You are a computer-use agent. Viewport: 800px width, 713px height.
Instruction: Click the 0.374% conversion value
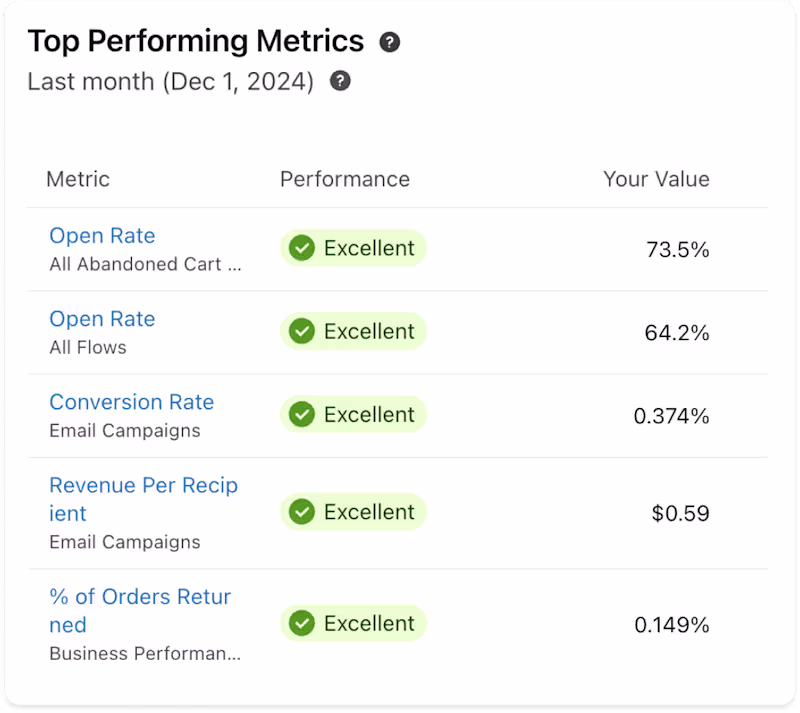click(671, 415)
